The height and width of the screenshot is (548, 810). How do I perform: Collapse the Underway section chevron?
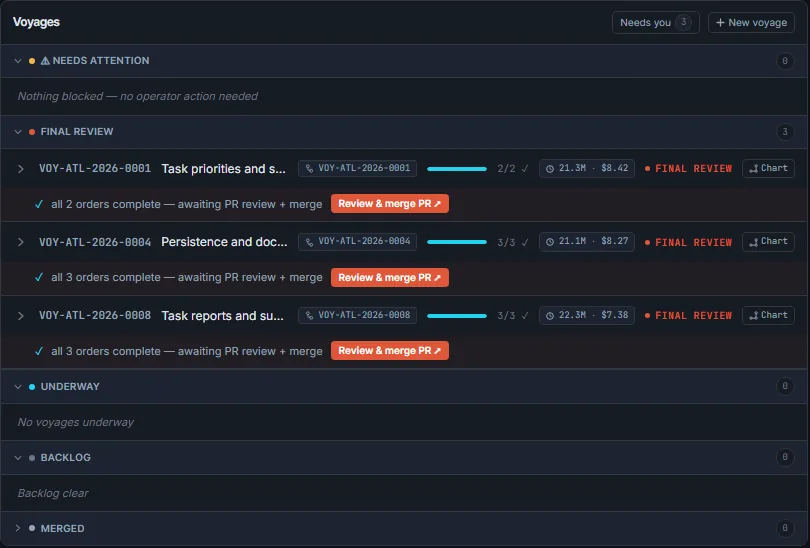(x=18, y=387)
